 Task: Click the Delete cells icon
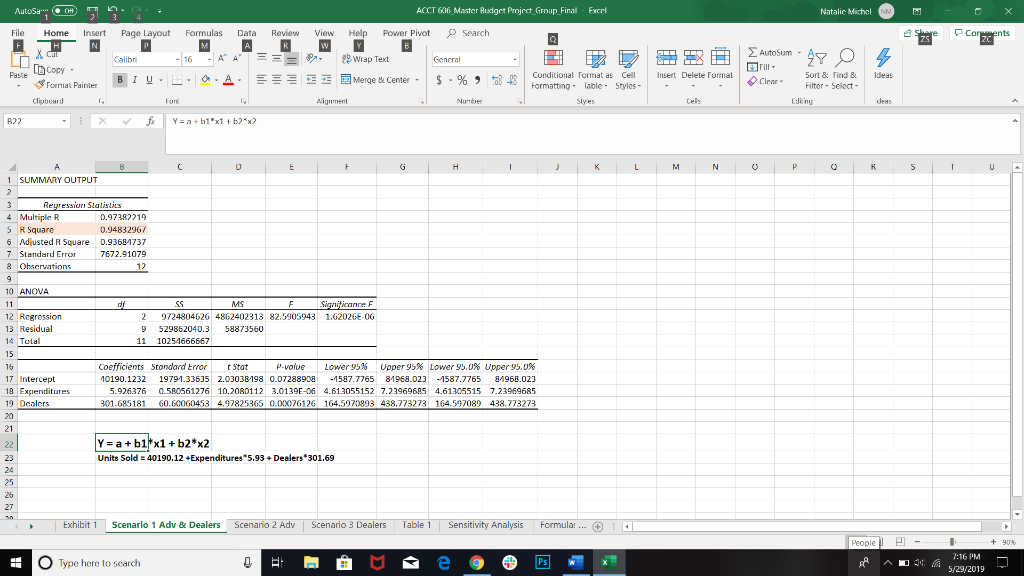point(693,57)
